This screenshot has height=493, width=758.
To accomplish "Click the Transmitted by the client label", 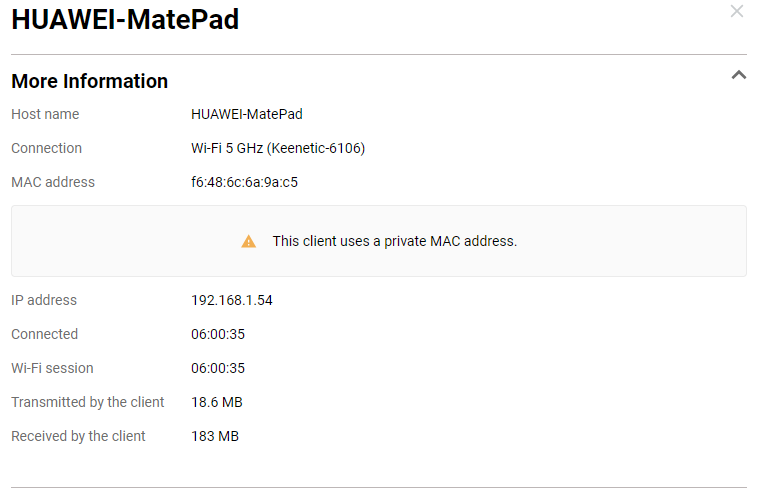I will click(x=88, y=402).
